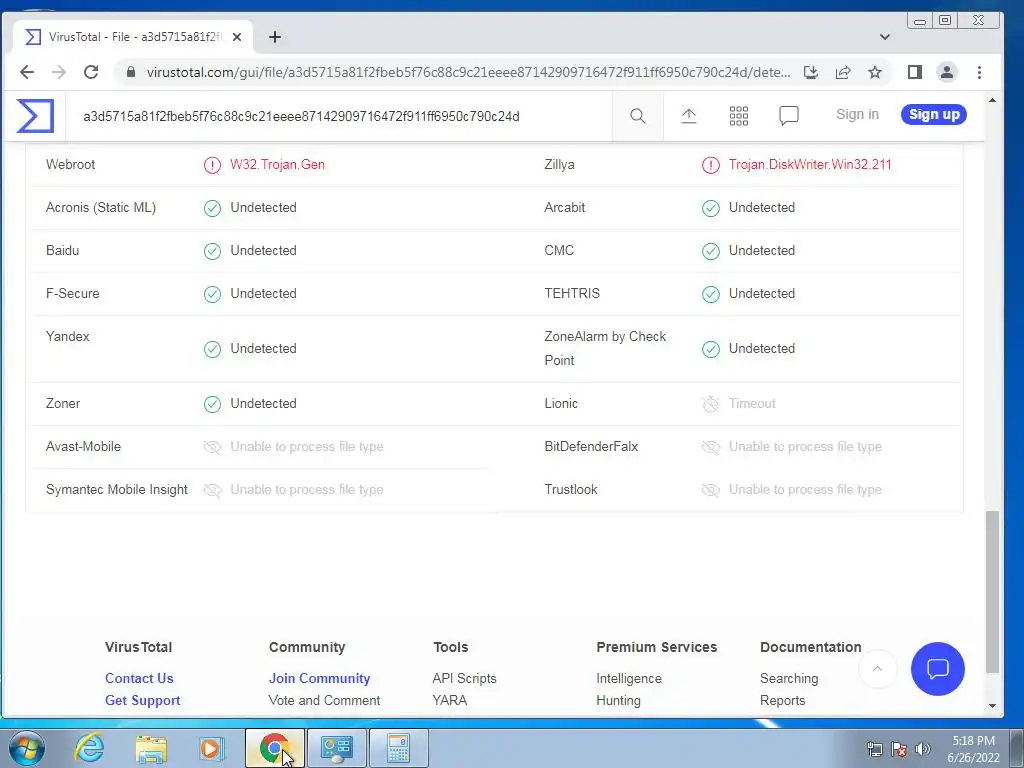
Task: Click the Arcabit undetected check icon
Action: pyautogui.click(x=711, y=208)
